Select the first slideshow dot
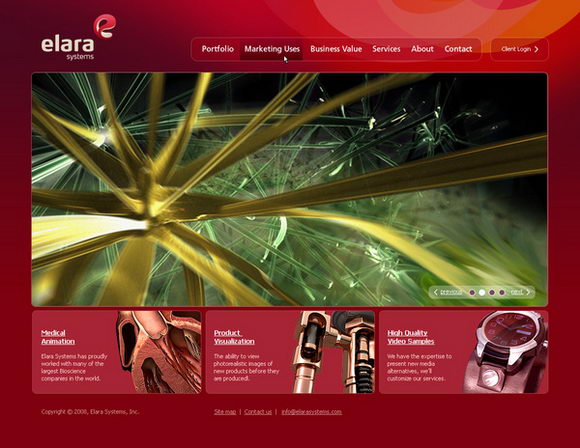Screen dimensions: 580x448 pyautogui.click(x=472, y=292)
